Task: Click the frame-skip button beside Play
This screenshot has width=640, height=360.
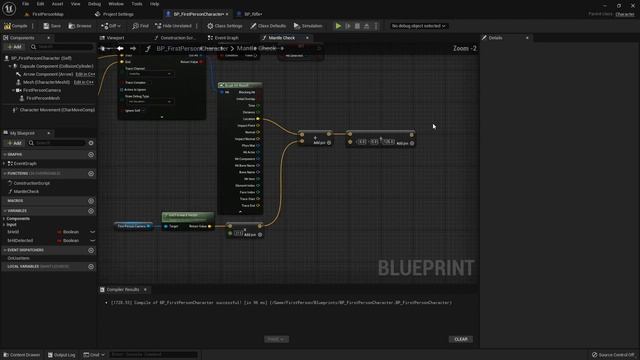Action: (348, 26)
